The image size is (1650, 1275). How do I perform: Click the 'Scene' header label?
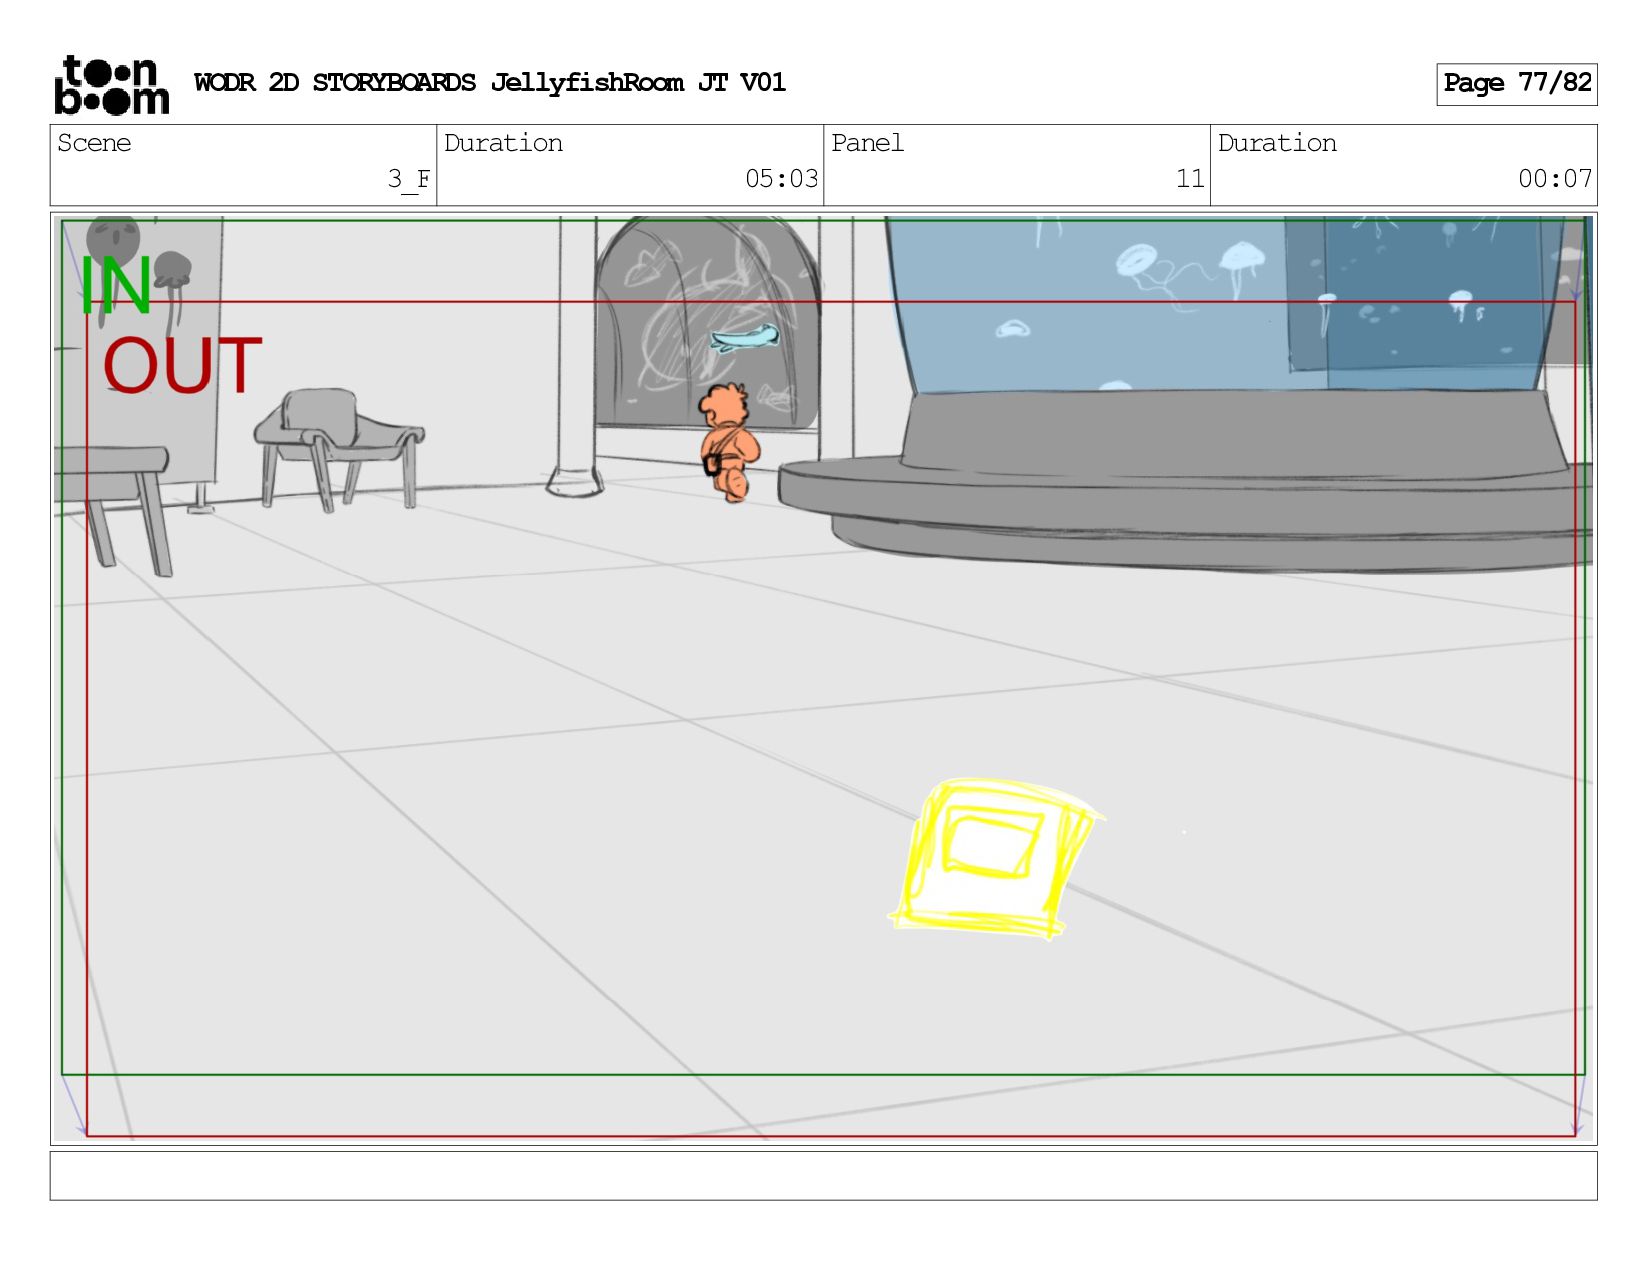(x=94, y=143)
